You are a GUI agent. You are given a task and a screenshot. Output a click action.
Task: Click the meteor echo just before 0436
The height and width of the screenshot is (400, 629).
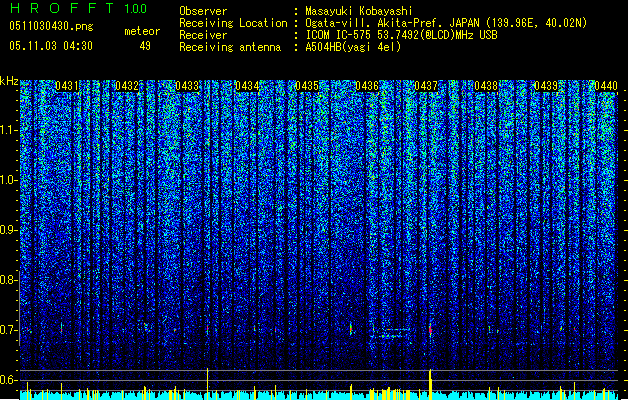click(x=351, y=329)
